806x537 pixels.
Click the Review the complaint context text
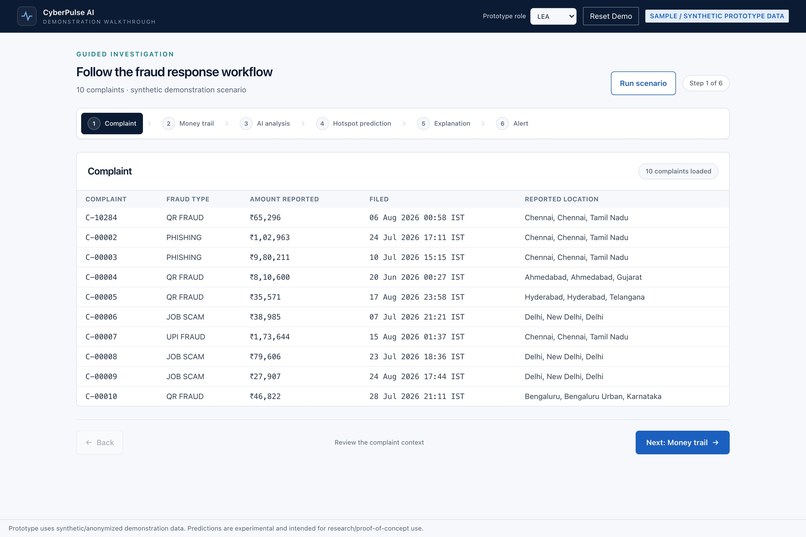pyautogui.click(x=379, y=442)
